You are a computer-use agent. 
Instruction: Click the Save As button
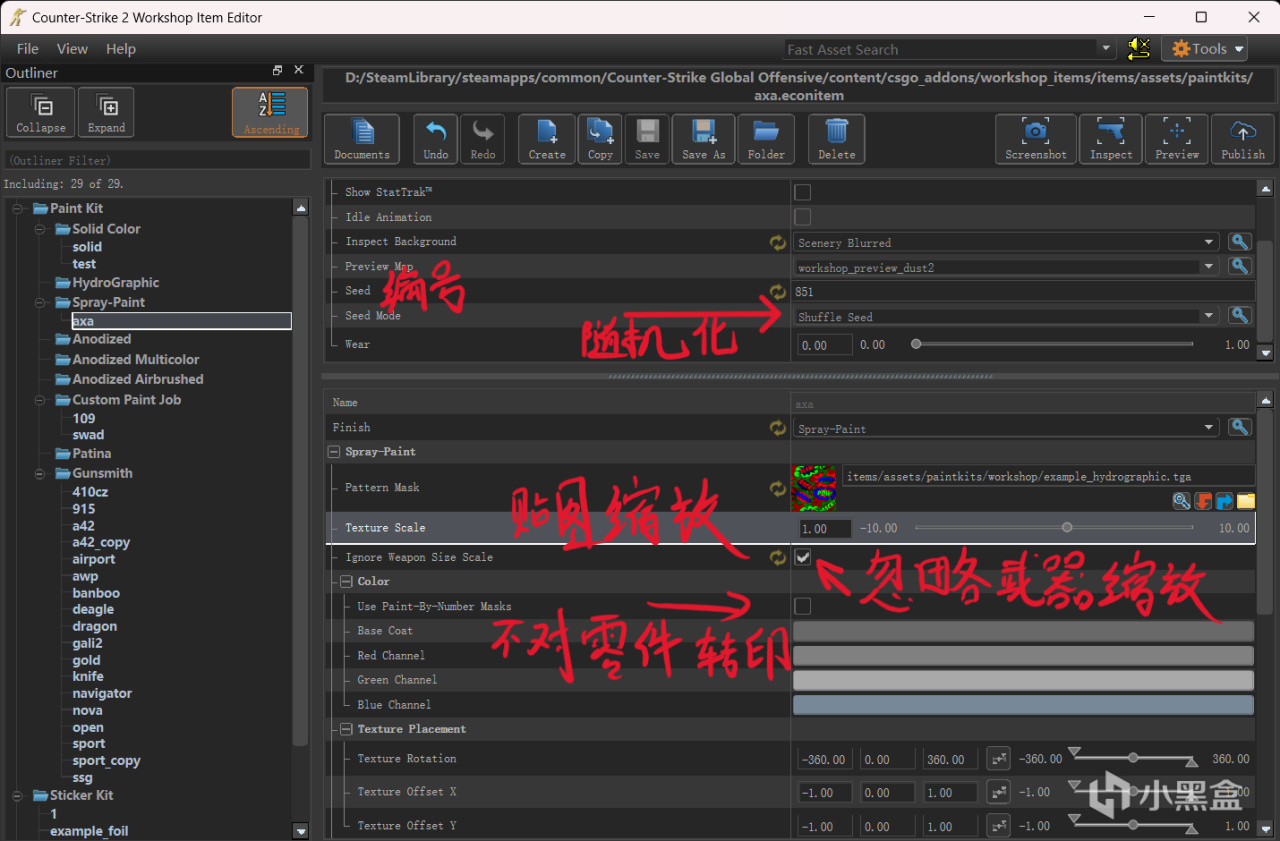coord(704,139)
